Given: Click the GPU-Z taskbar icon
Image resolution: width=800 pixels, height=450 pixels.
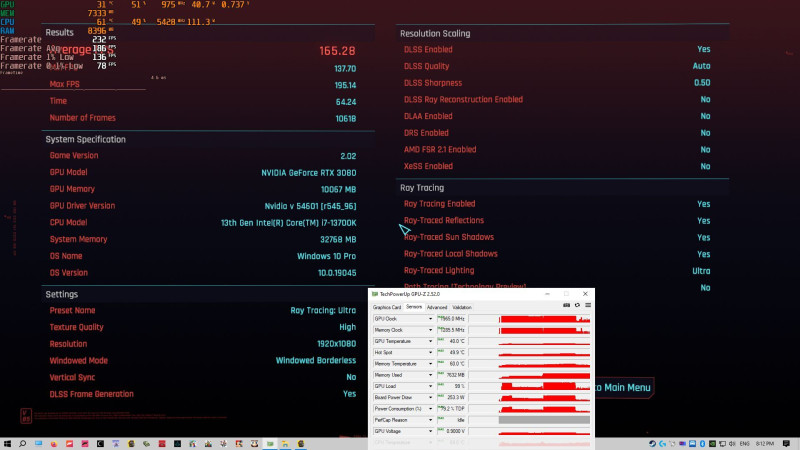Looking at the screenshot, I should pyautogui.click(x=270, y=444).
